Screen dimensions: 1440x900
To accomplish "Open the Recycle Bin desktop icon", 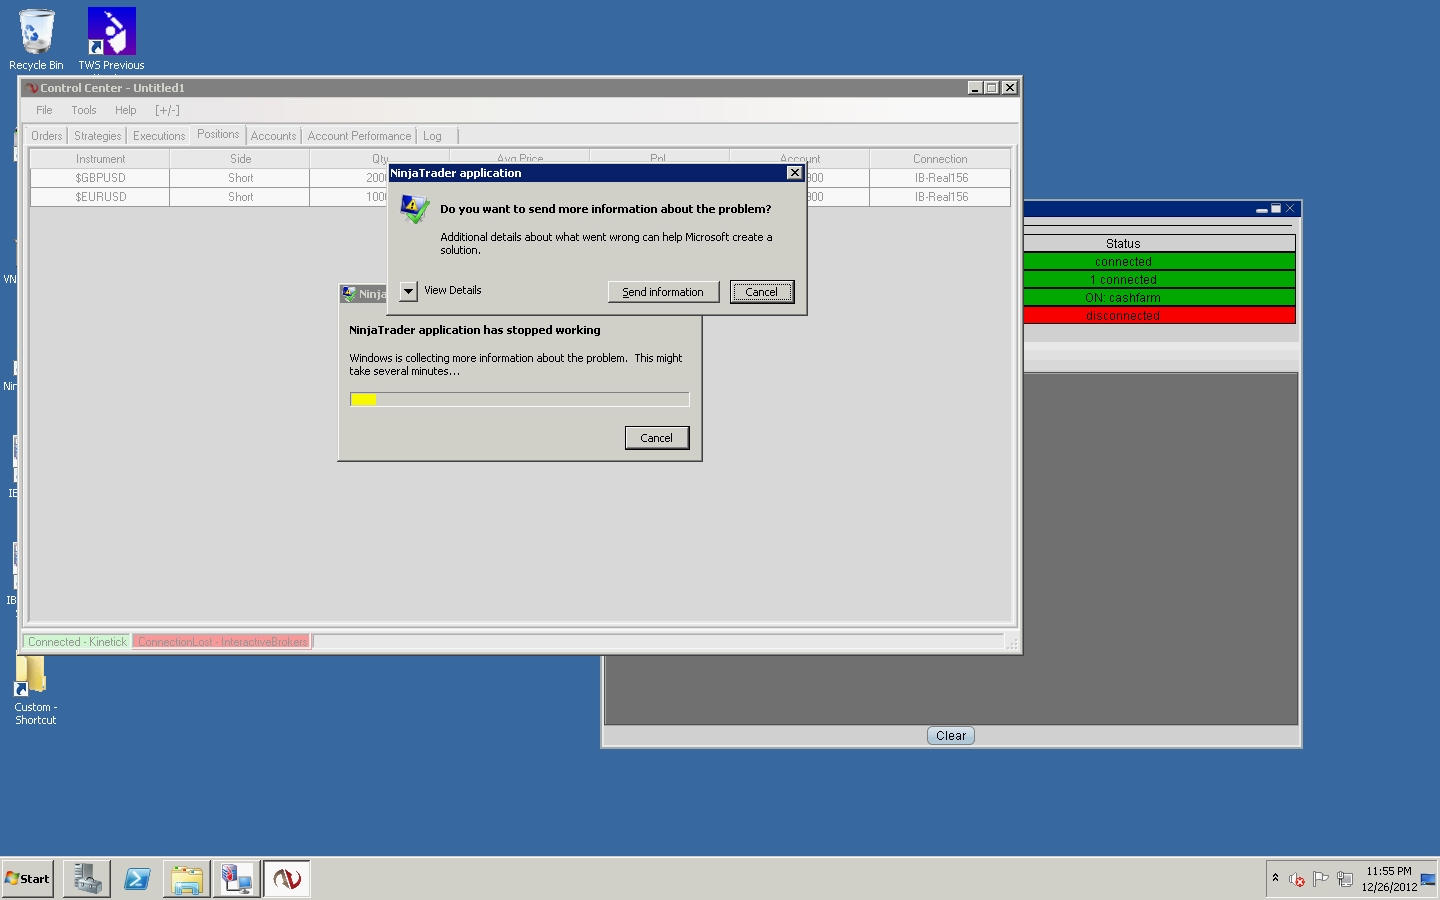I will click(x=36, y=40).
